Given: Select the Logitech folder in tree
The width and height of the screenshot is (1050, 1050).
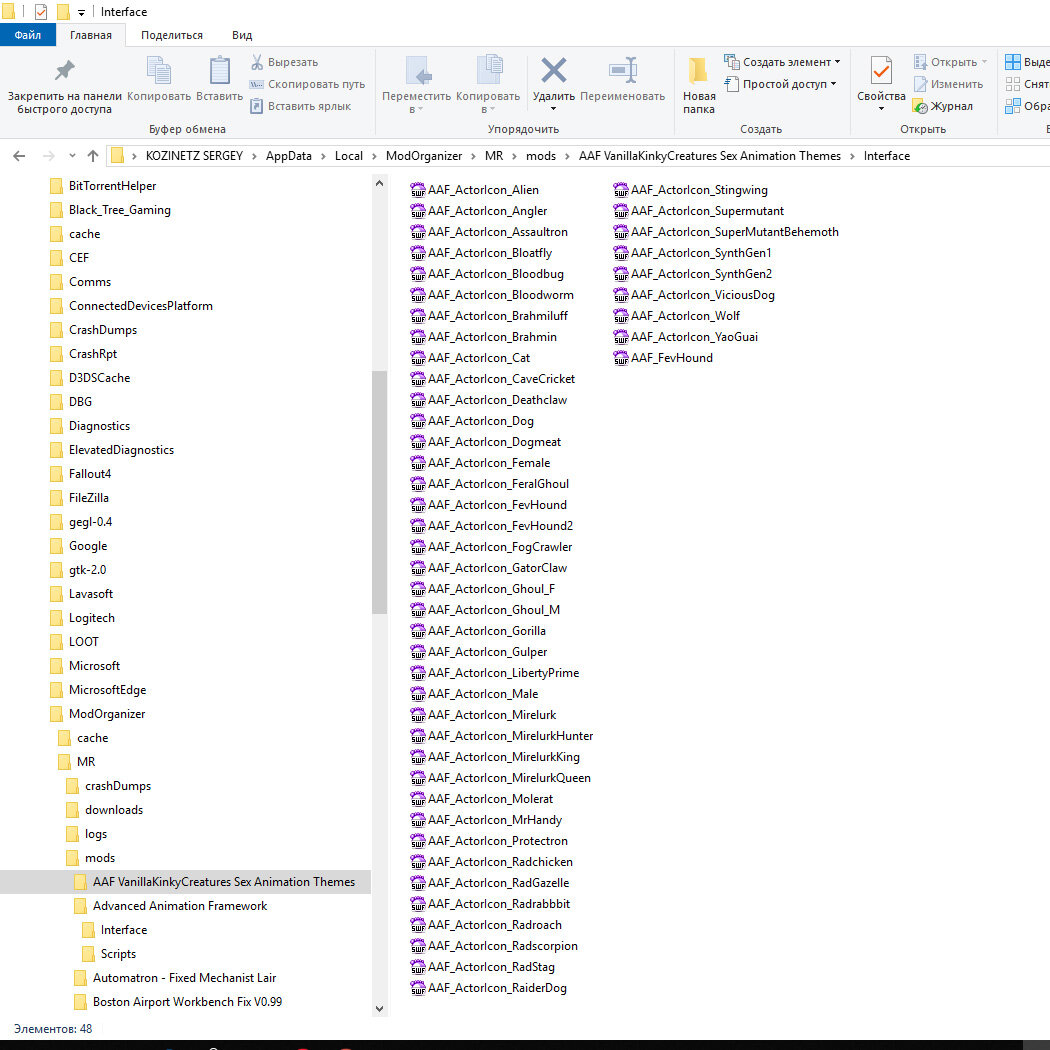Looking at the screenshot, I should pos(92,618).
